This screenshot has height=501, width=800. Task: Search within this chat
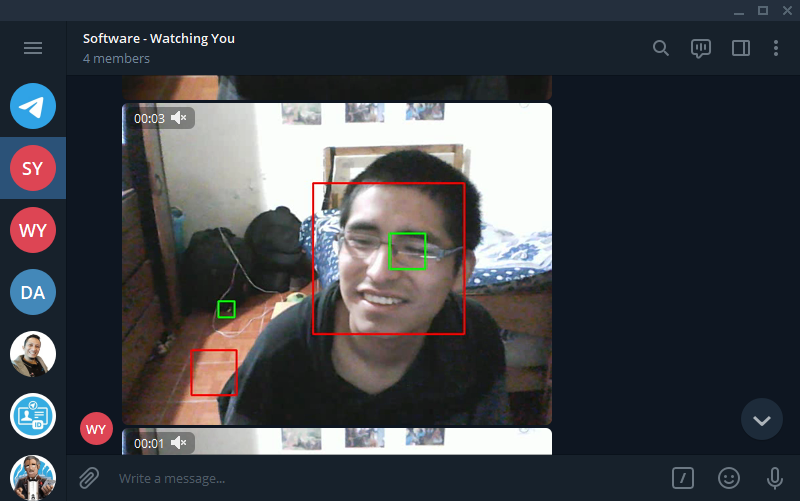[x=661, y=48]
